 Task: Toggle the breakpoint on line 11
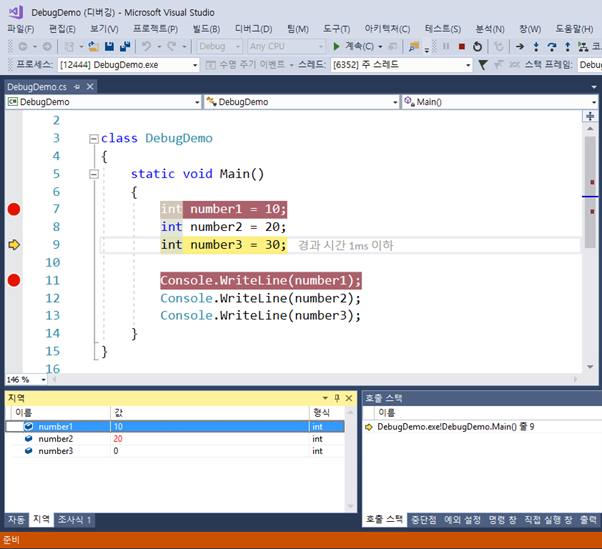pos(14,280)
